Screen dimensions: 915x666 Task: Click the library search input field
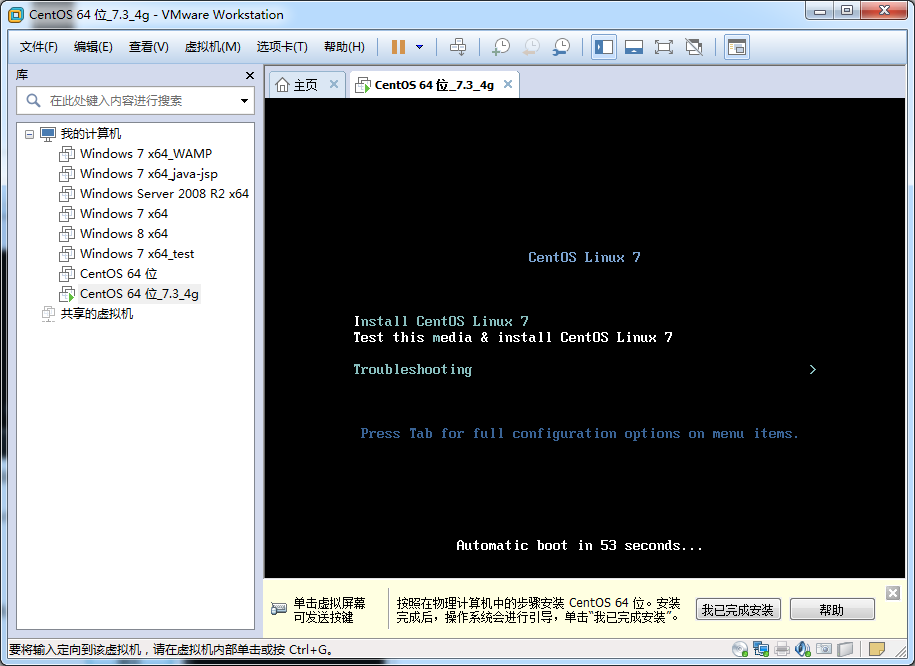click(x=135, y=100)
